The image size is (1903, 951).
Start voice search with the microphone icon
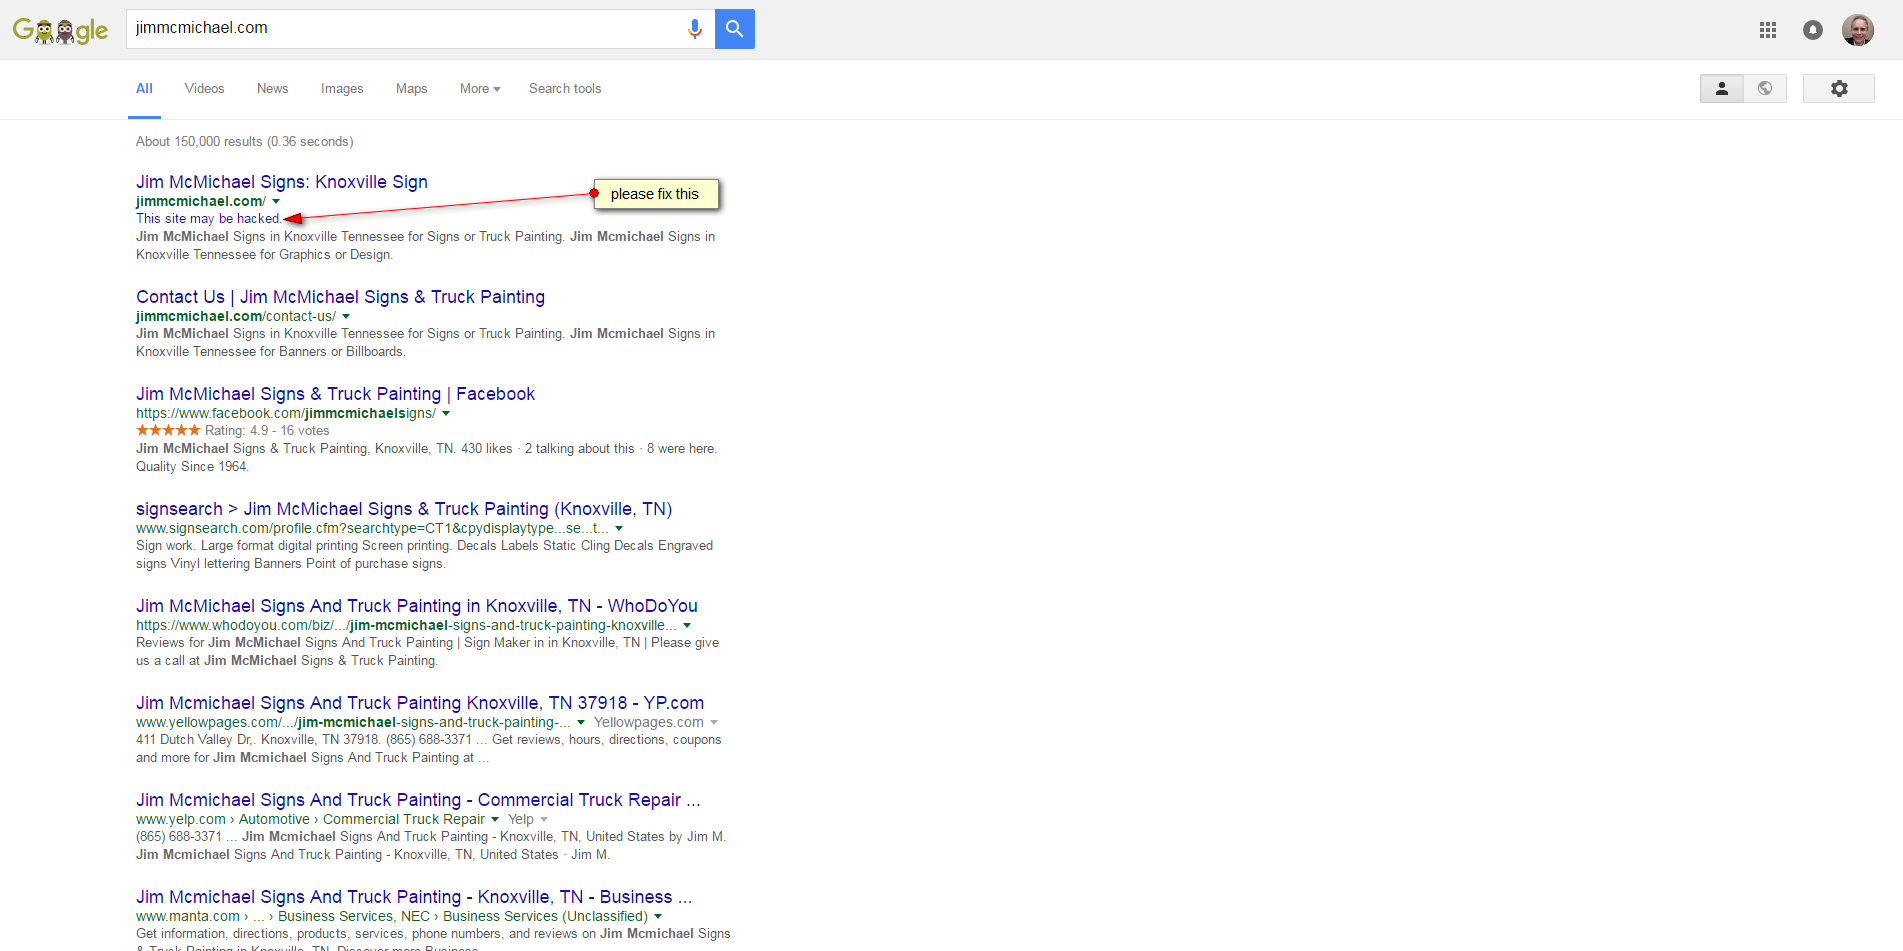[695, 29]
